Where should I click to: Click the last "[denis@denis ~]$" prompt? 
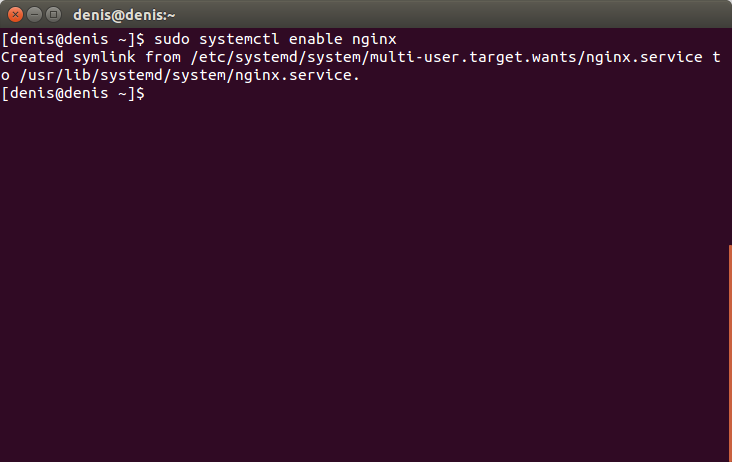(x=73, y=93)
